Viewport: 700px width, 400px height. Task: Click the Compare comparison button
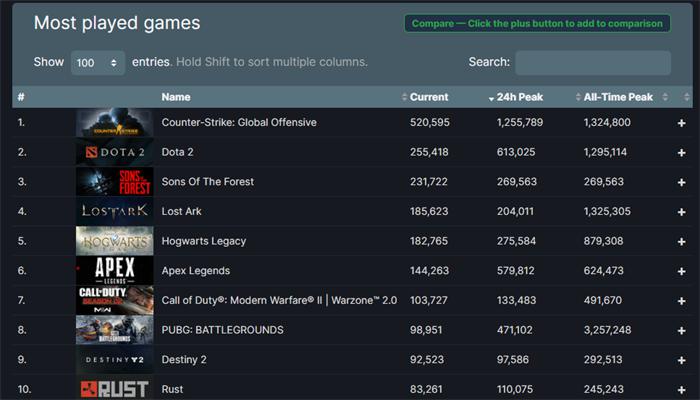[537, 24]
